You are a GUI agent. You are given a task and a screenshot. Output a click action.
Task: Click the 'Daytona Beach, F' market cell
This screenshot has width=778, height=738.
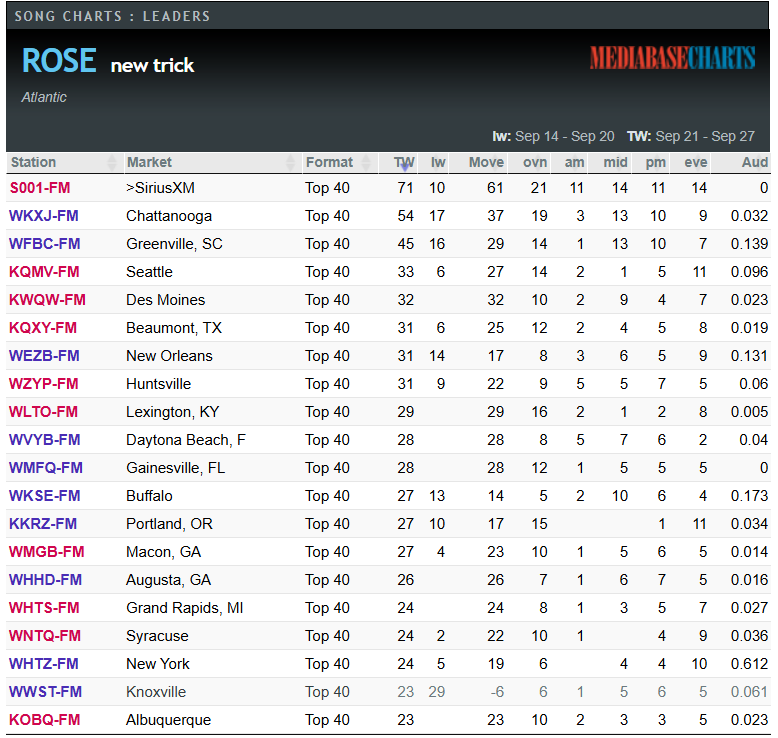[x=186, y=440]
